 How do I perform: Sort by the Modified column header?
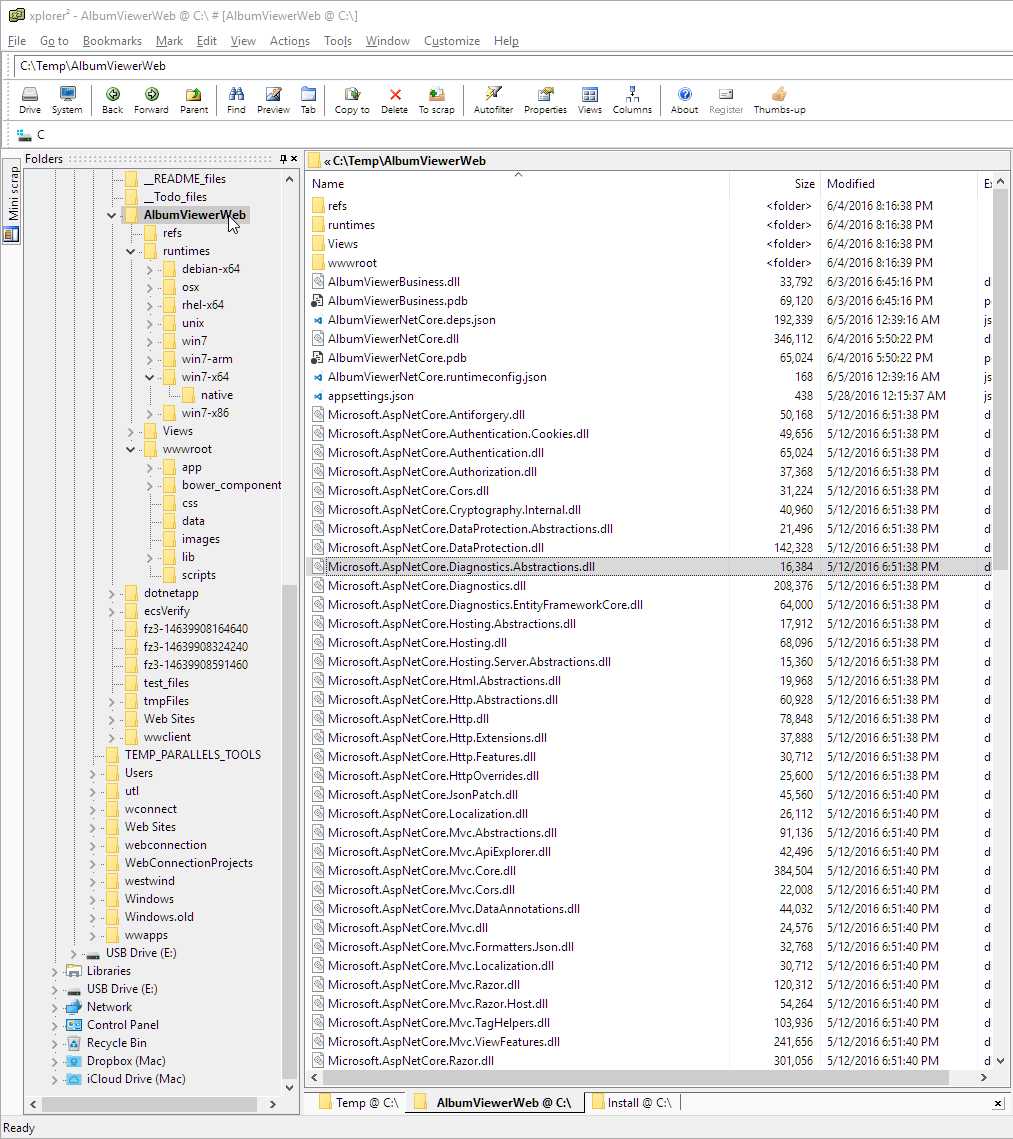[x=899, y=184]
